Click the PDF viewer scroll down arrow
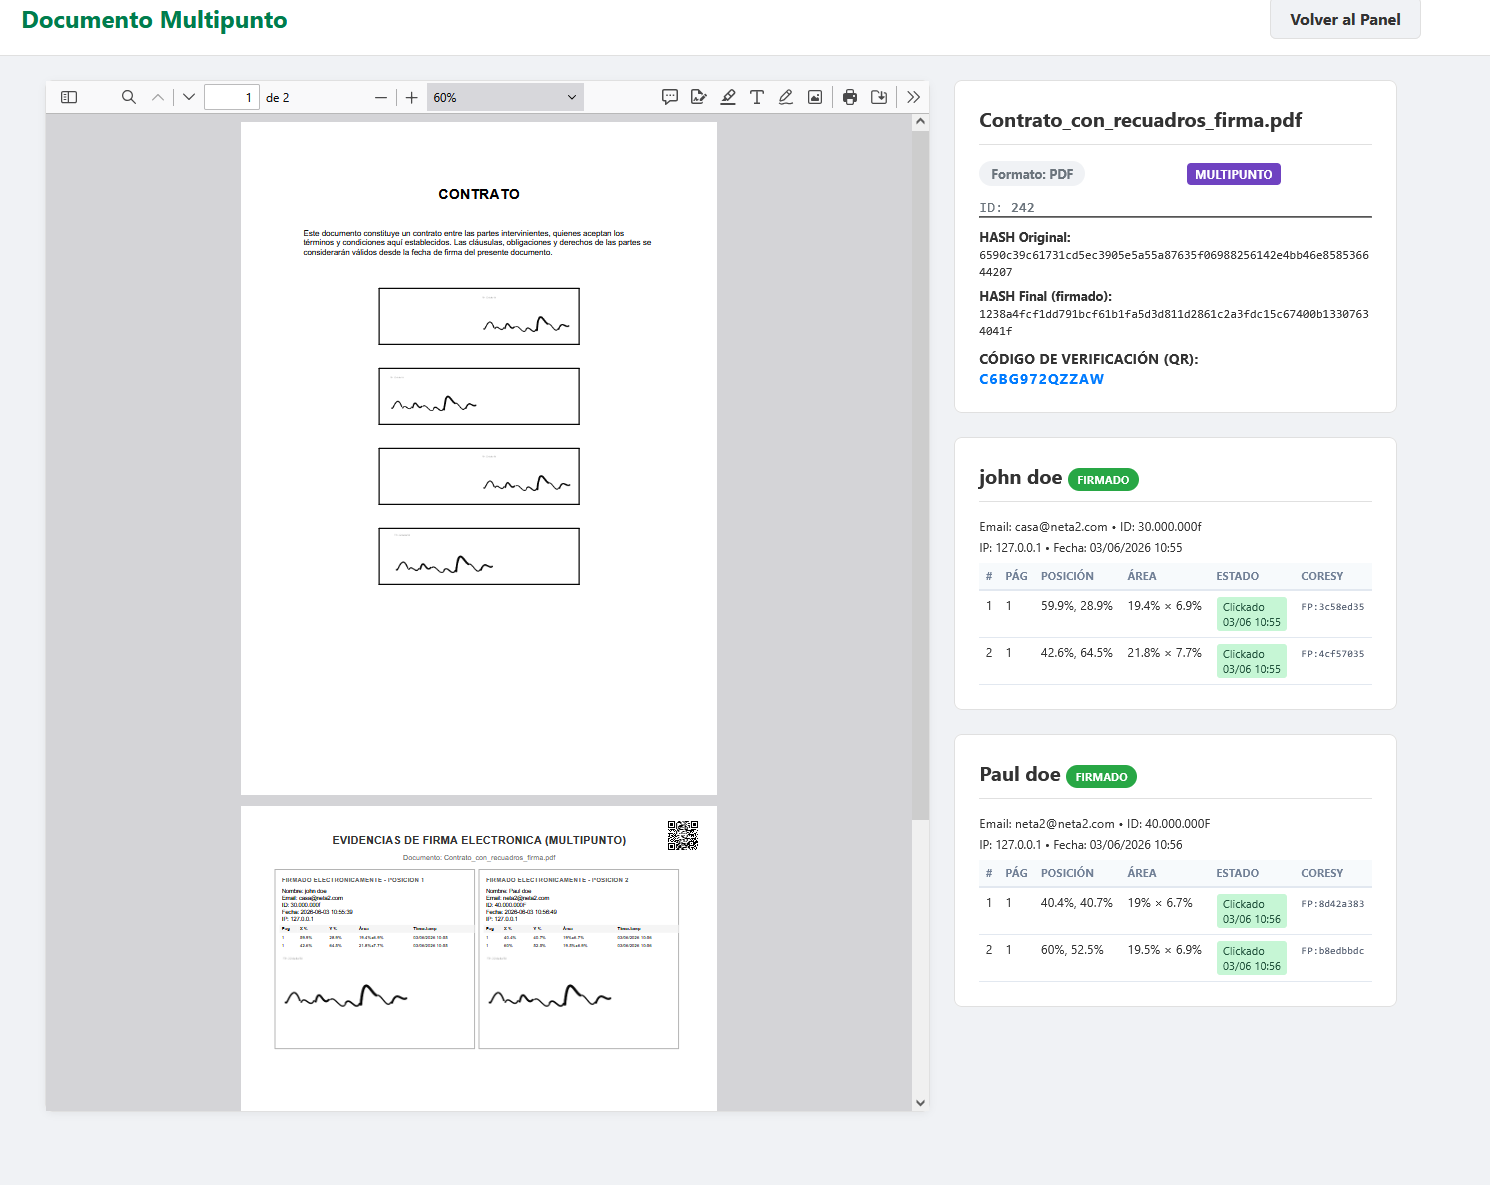This screenshot has width=1490, height=1185. tap(920, 1102)
